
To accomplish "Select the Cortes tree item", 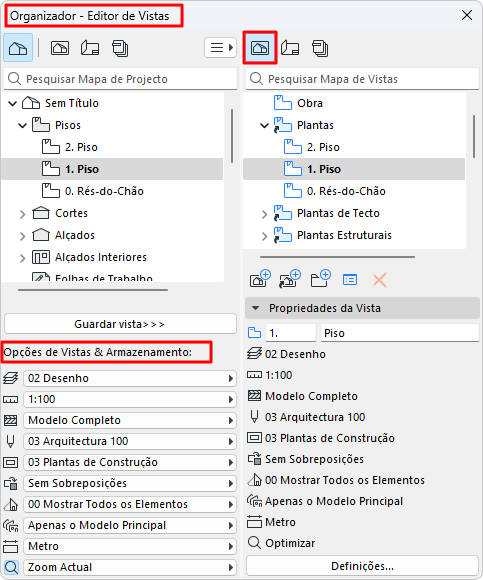I will pyautogui.click(x=71, y=213).
